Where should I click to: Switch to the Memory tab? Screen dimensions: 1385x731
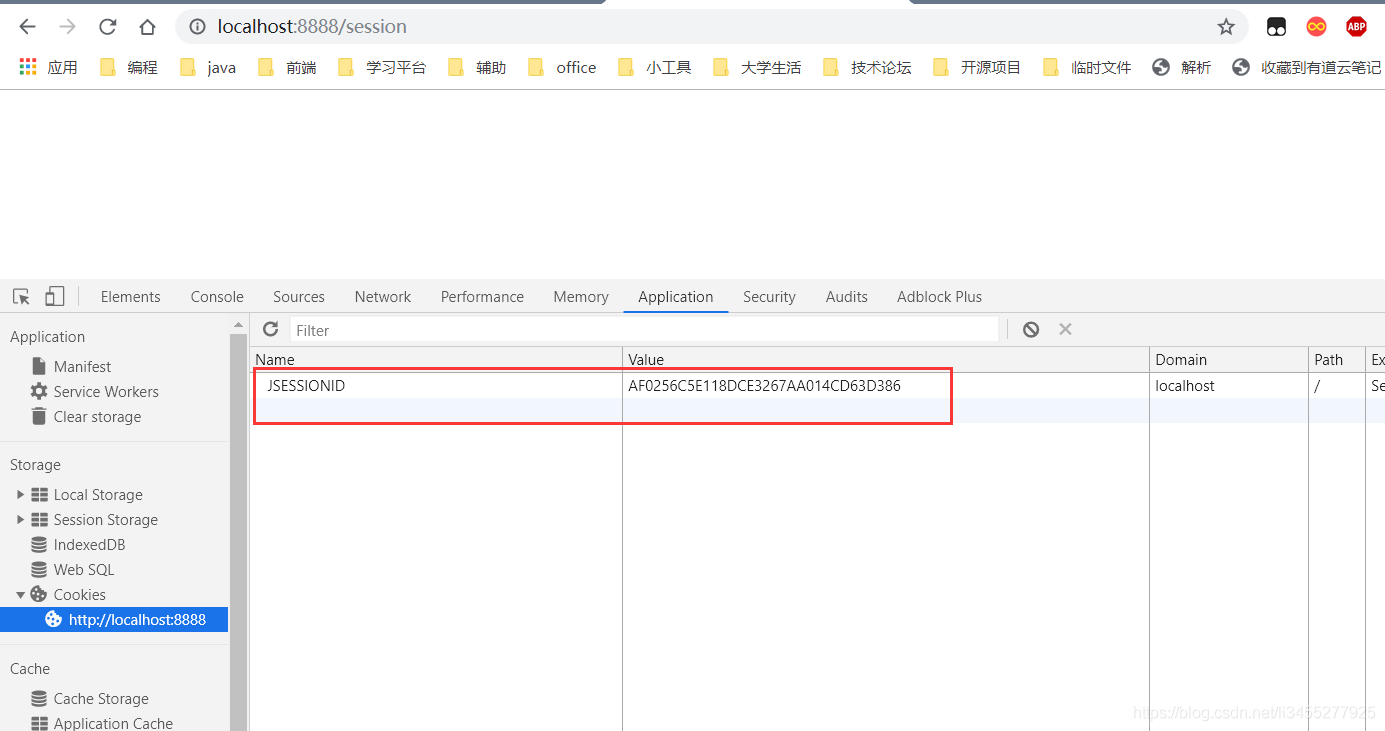click(581, 297)
